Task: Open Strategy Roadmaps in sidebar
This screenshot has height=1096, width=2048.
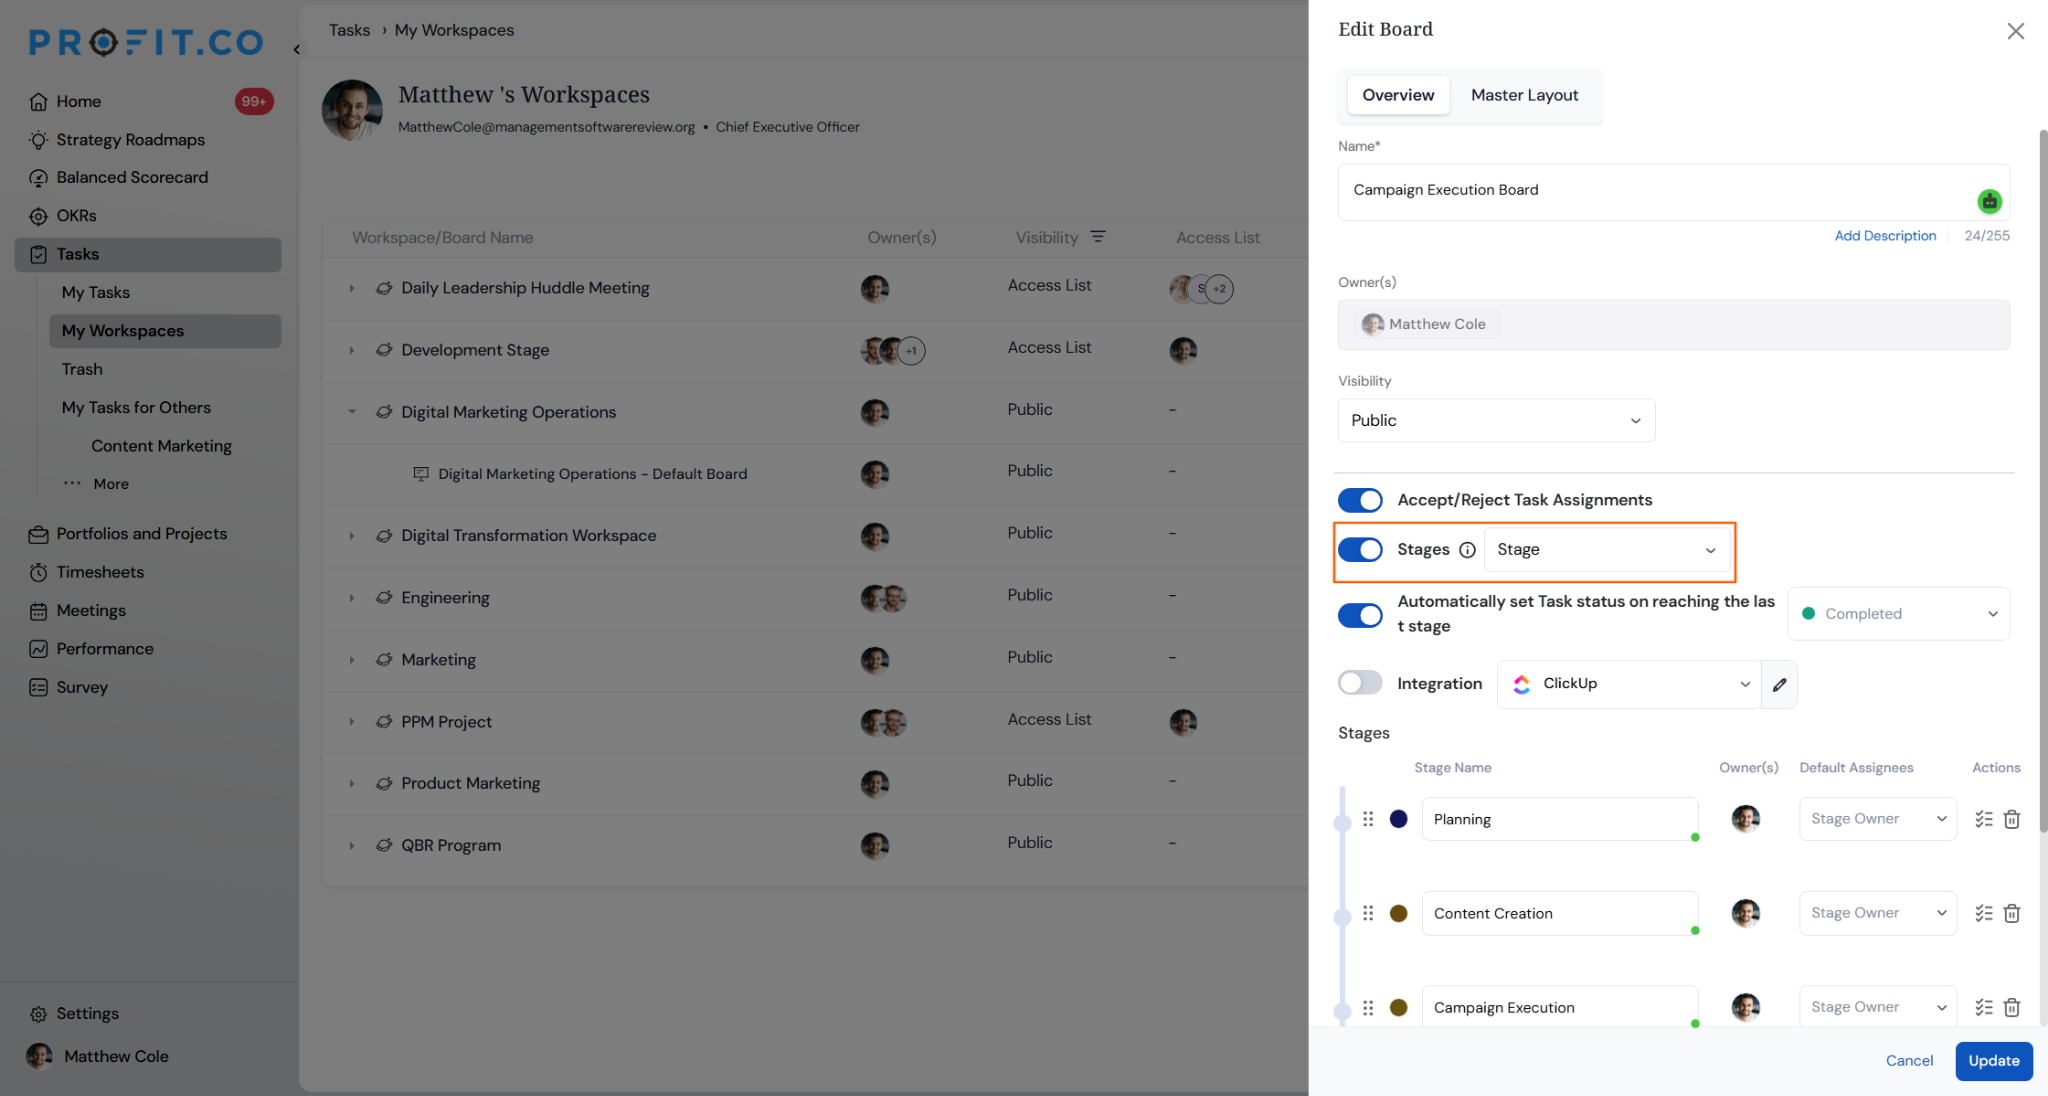Action: (130, 140)
